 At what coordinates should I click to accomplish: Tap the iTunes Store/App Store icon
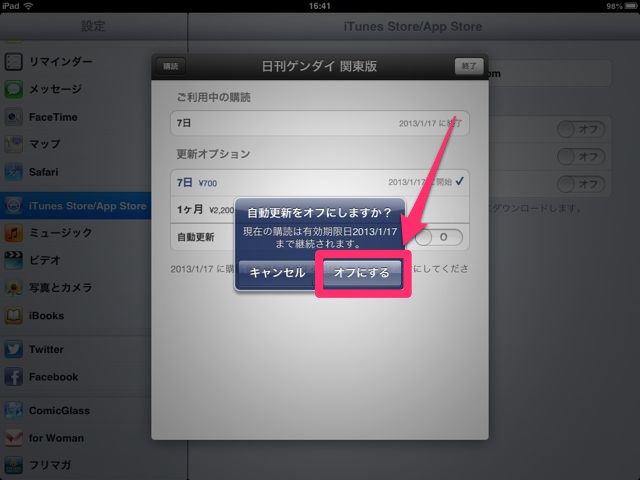tap(13, 205)
